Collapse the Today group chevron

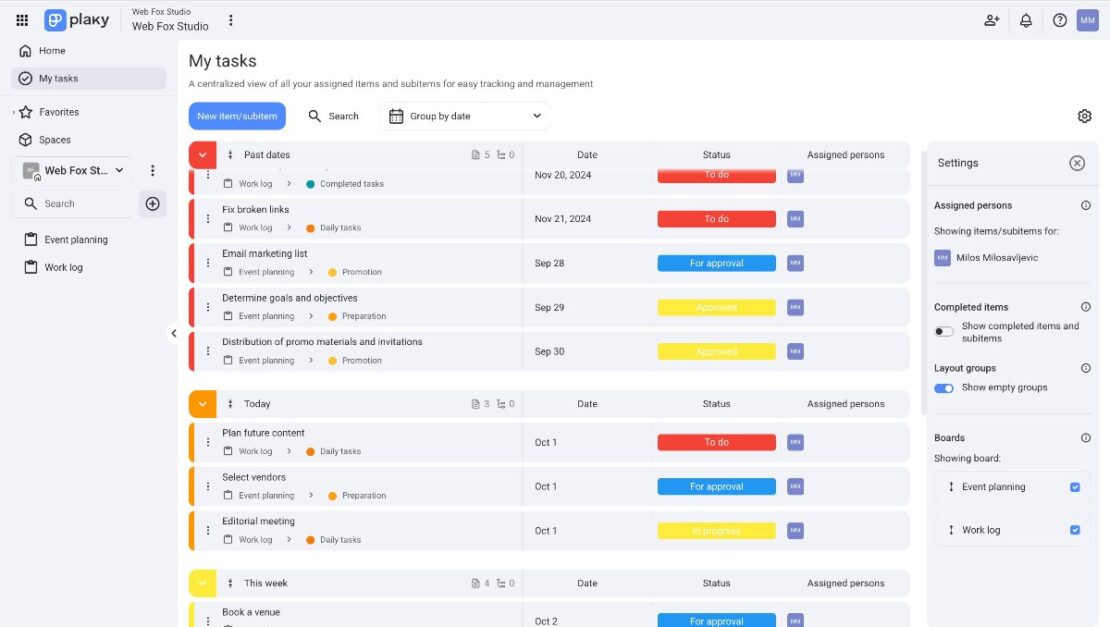click(x=201, y=403)
